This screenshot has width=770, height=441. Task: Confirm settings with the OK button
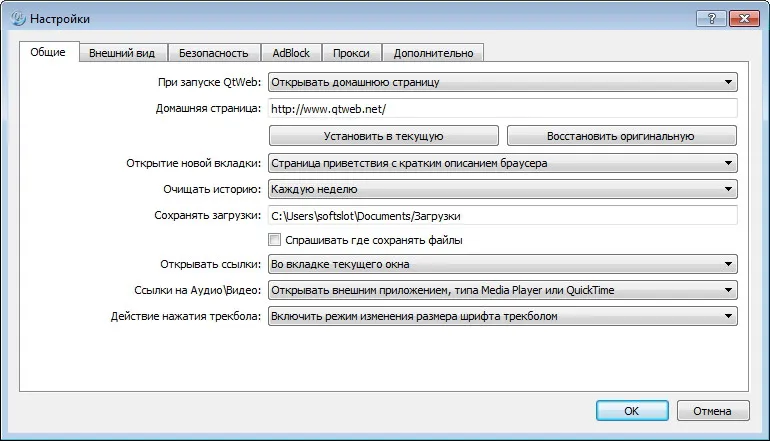[632, 411]
